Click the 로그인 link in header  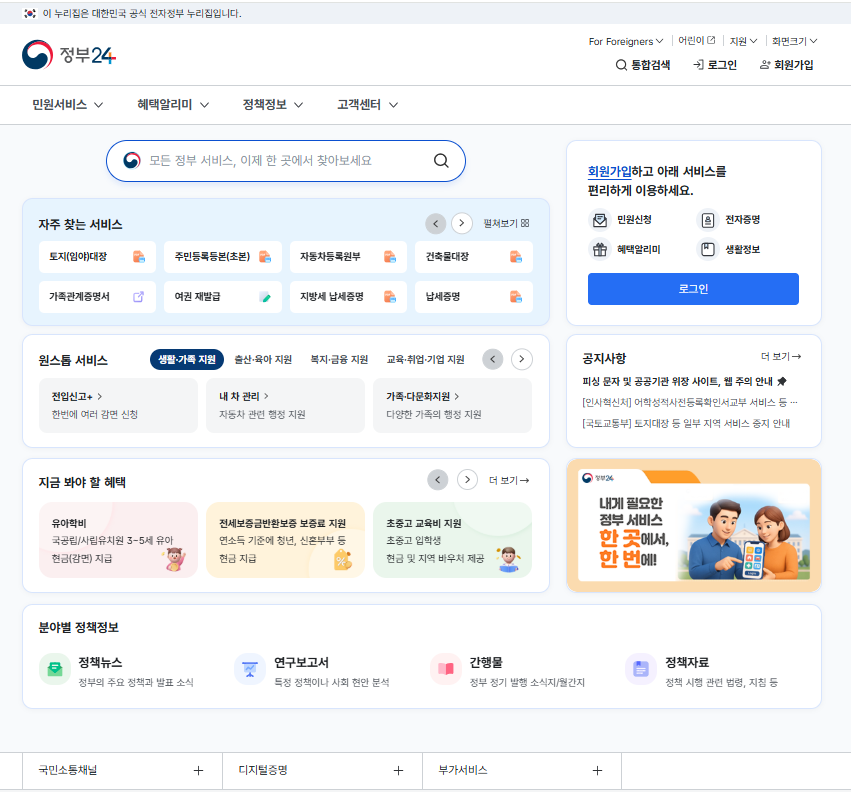click(x=715, y=65)
